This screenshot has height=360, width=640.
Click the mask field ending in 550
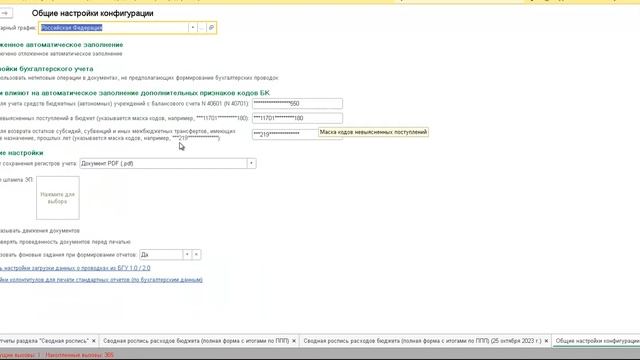pyautogui.click(x=297, y=104)
